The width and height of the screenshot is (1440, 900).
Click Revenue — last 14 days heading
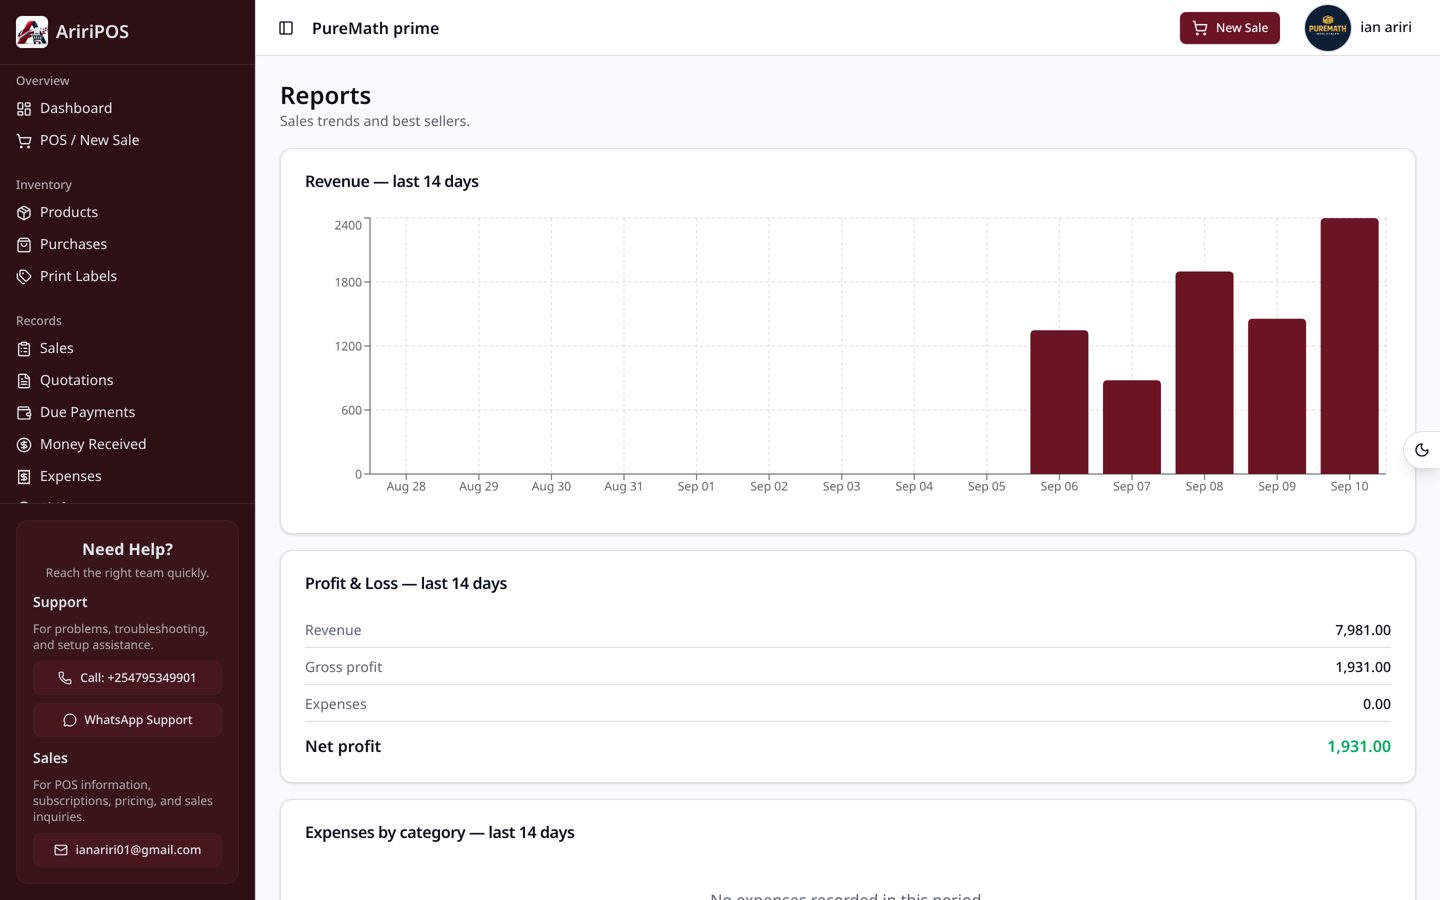click(x=392, y=181)
